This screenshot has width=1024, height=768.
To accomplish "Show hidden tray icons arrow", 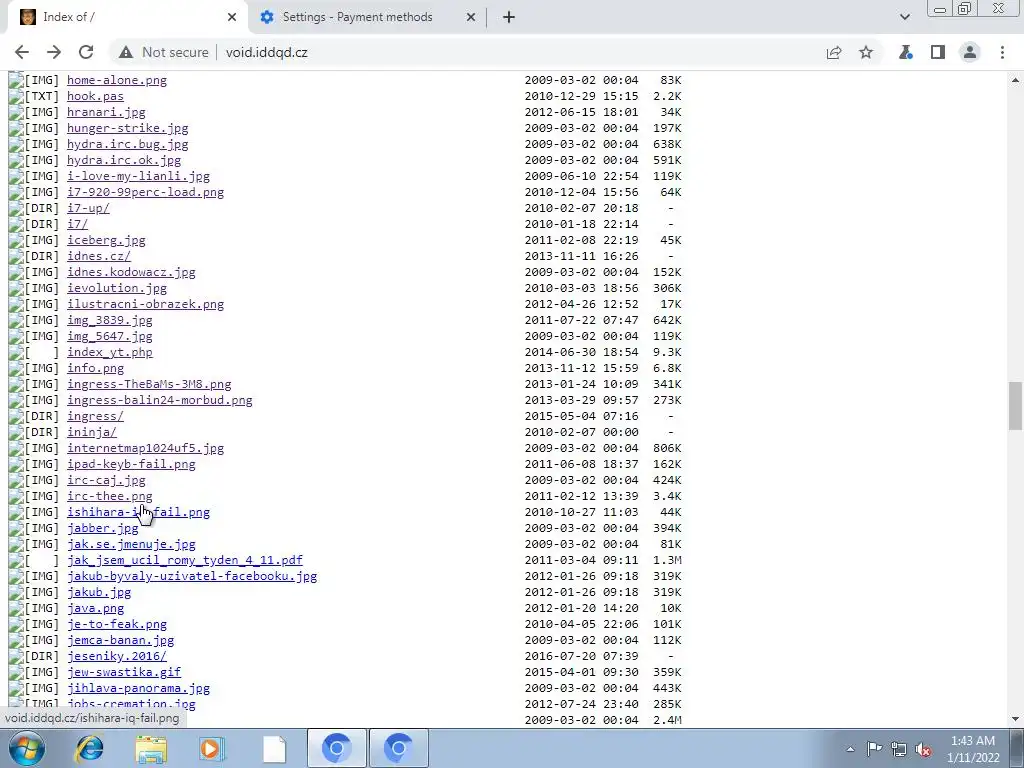I will click(850, 749).
